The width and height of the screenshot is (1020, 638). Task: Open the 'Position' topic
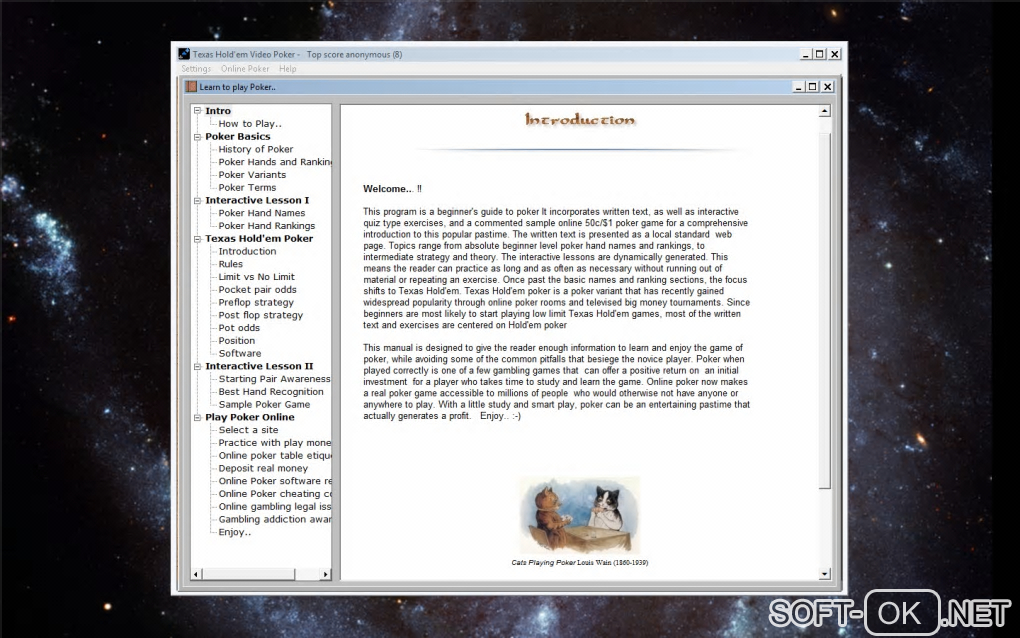point(237,340)
